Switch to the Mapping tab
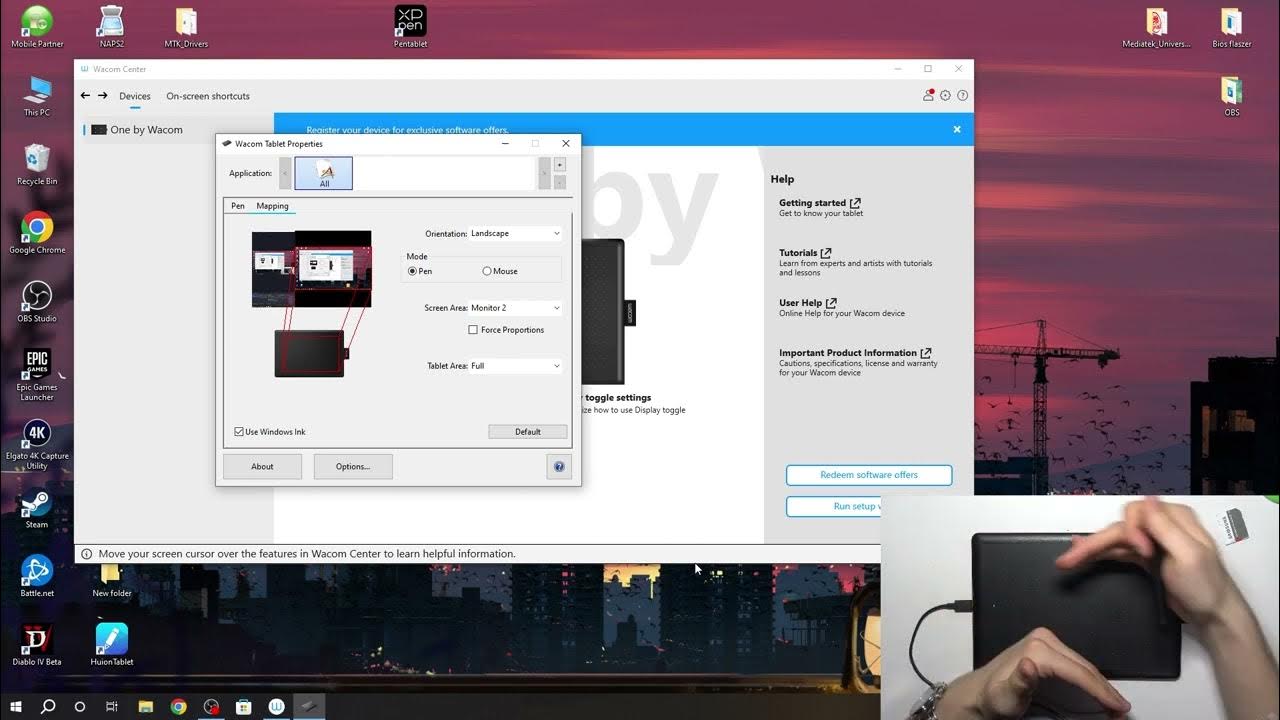The image size is (1280, 720). tap(272, 206)
